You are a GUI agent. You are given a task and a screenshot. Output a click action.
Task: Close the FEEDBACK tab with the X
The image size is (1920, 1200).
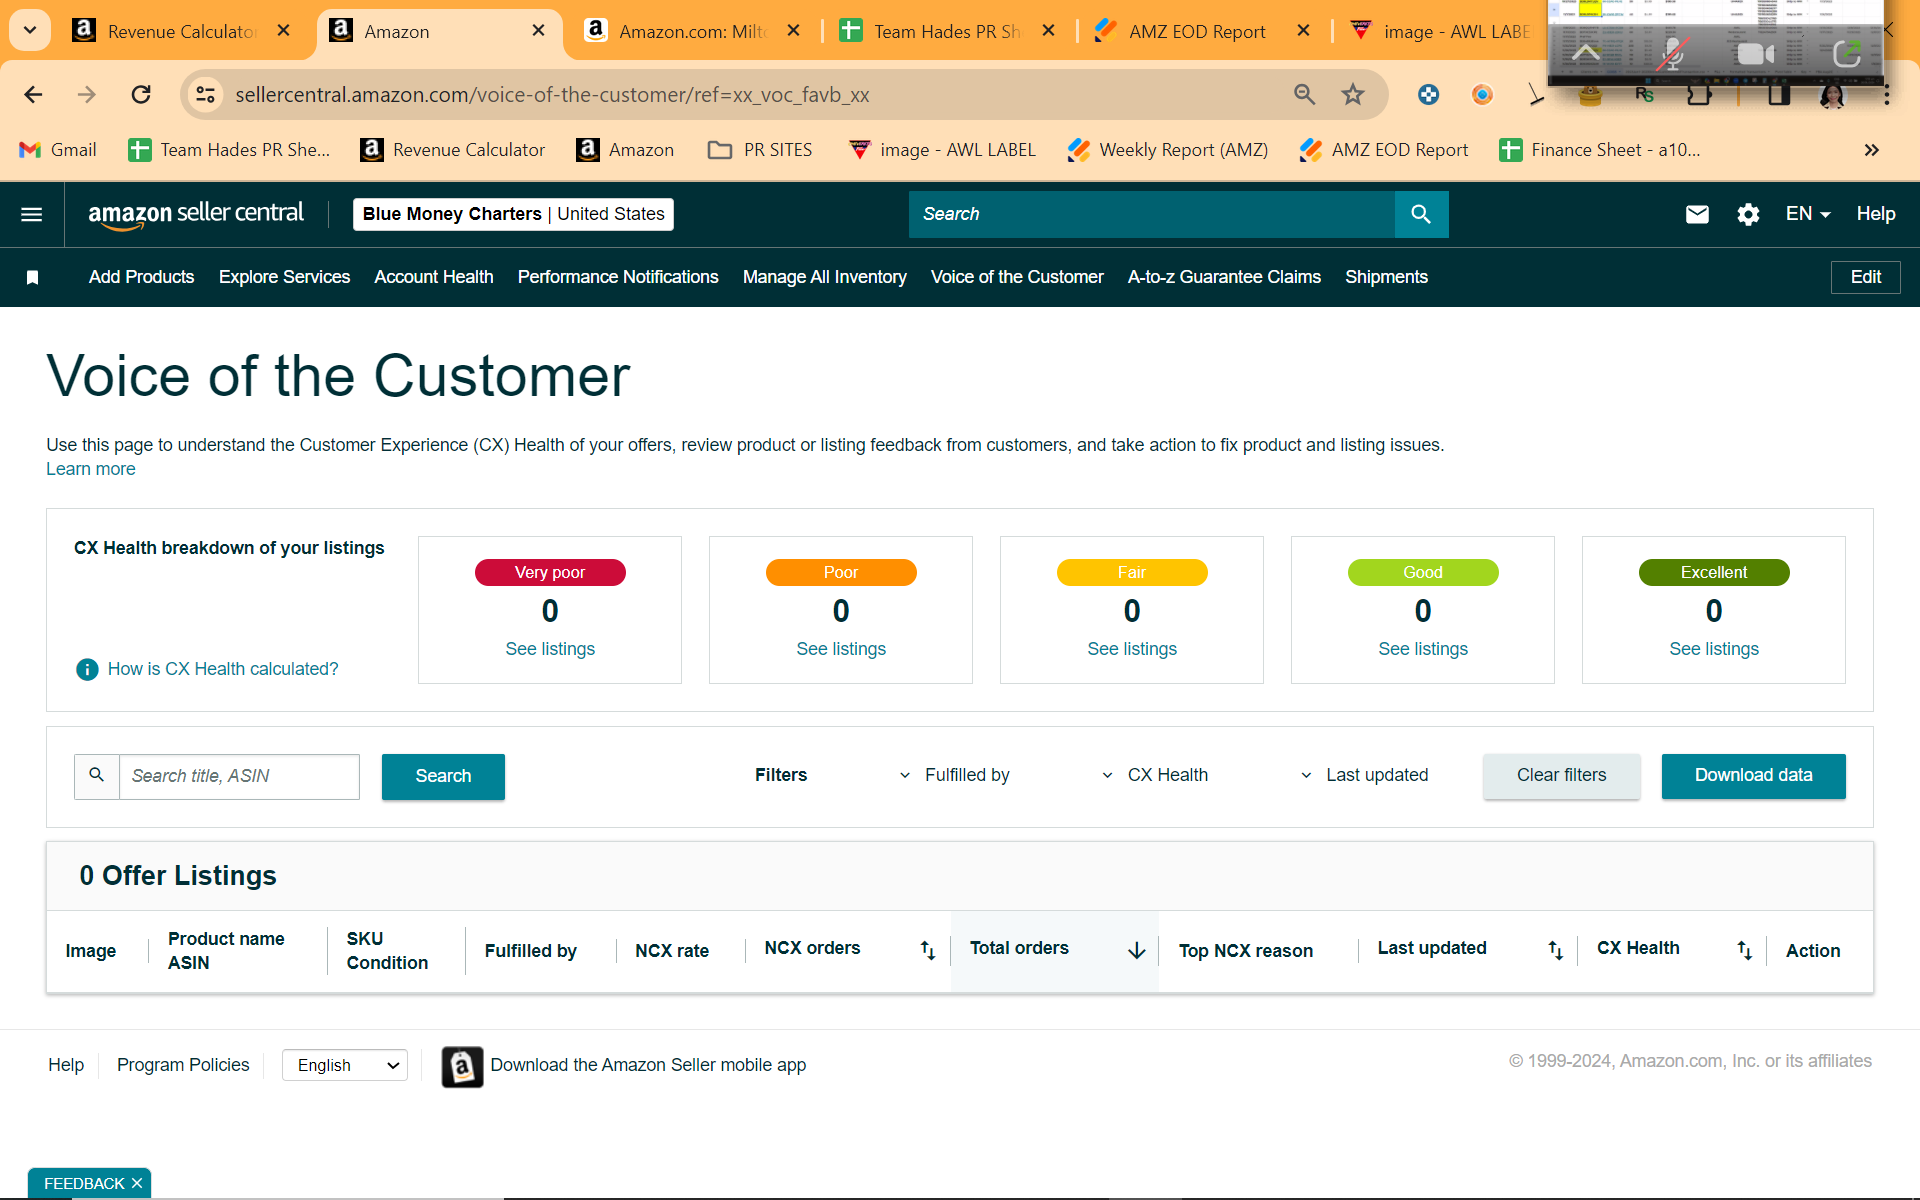[x=137, y=1184]
